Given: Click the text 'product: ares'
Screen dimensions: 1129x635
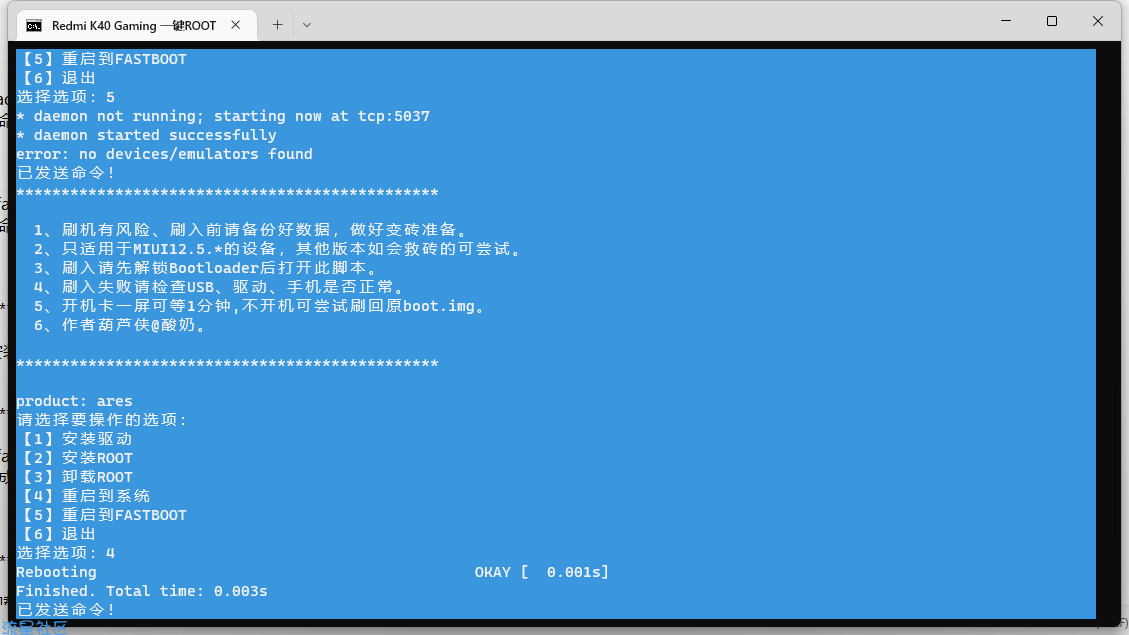Looking at the screenshot, I should click(x=74, y=401).
